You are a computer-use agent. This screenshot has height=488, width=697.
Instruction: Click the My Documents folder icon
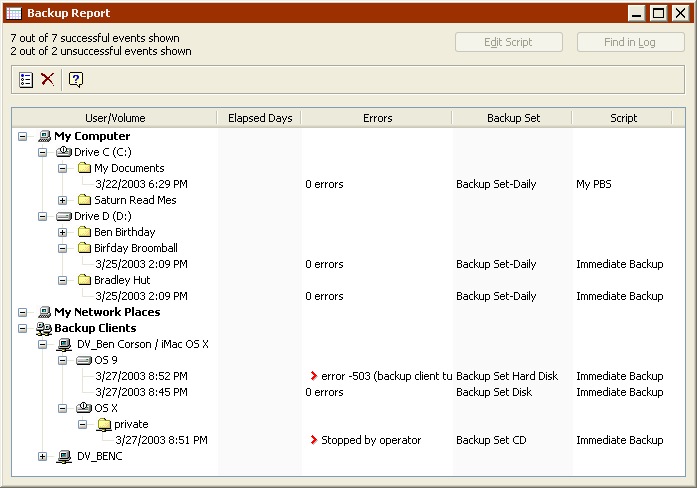(84, 168)
